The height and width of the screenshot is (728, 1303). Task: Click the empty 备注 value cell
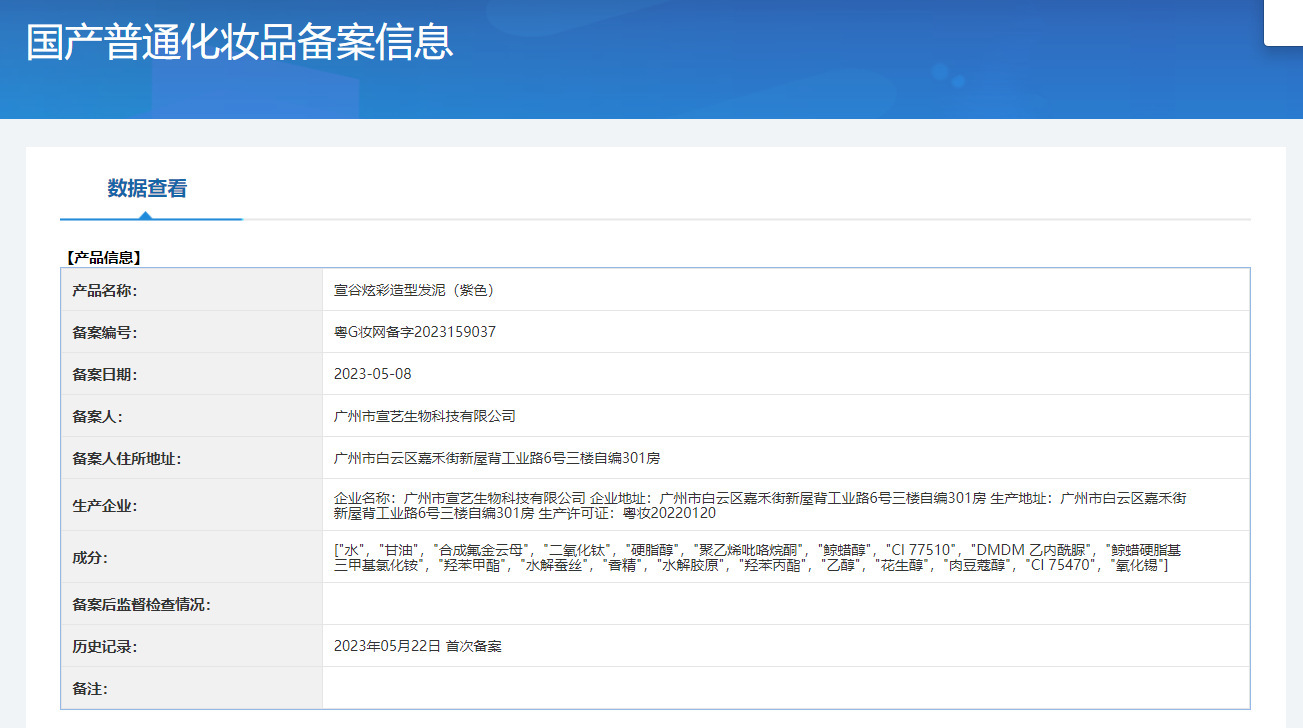(x=785, y=688)
